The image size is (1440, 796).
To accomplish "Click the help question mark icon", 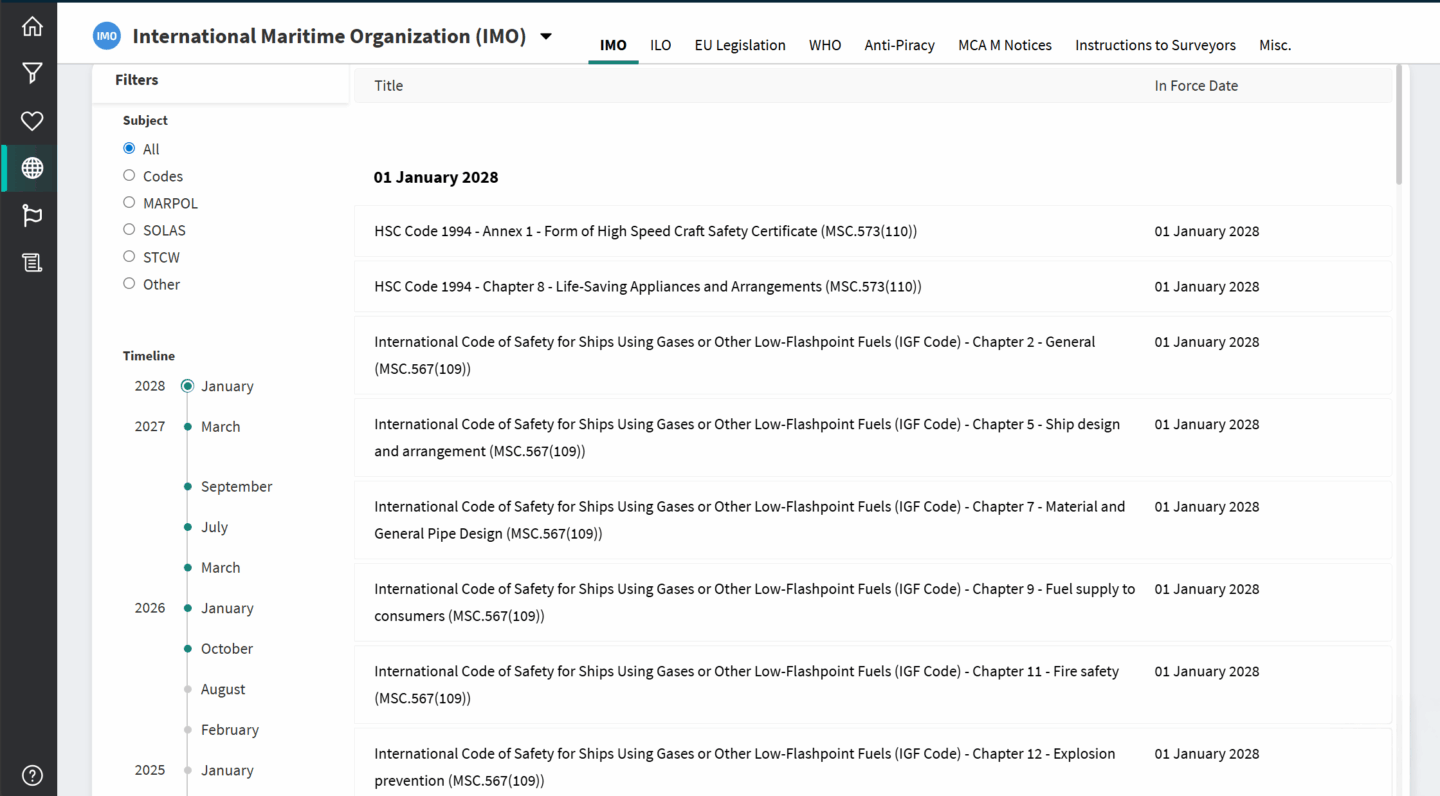I will (x=32, y=775).
